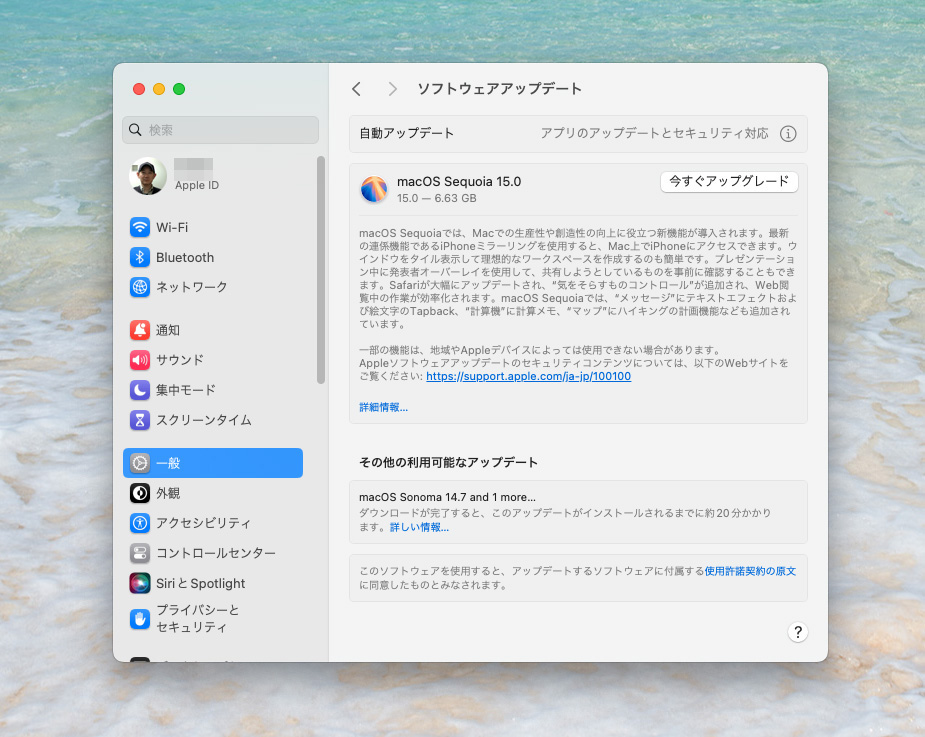Click the sidebar scrollbar

point(321,270)
